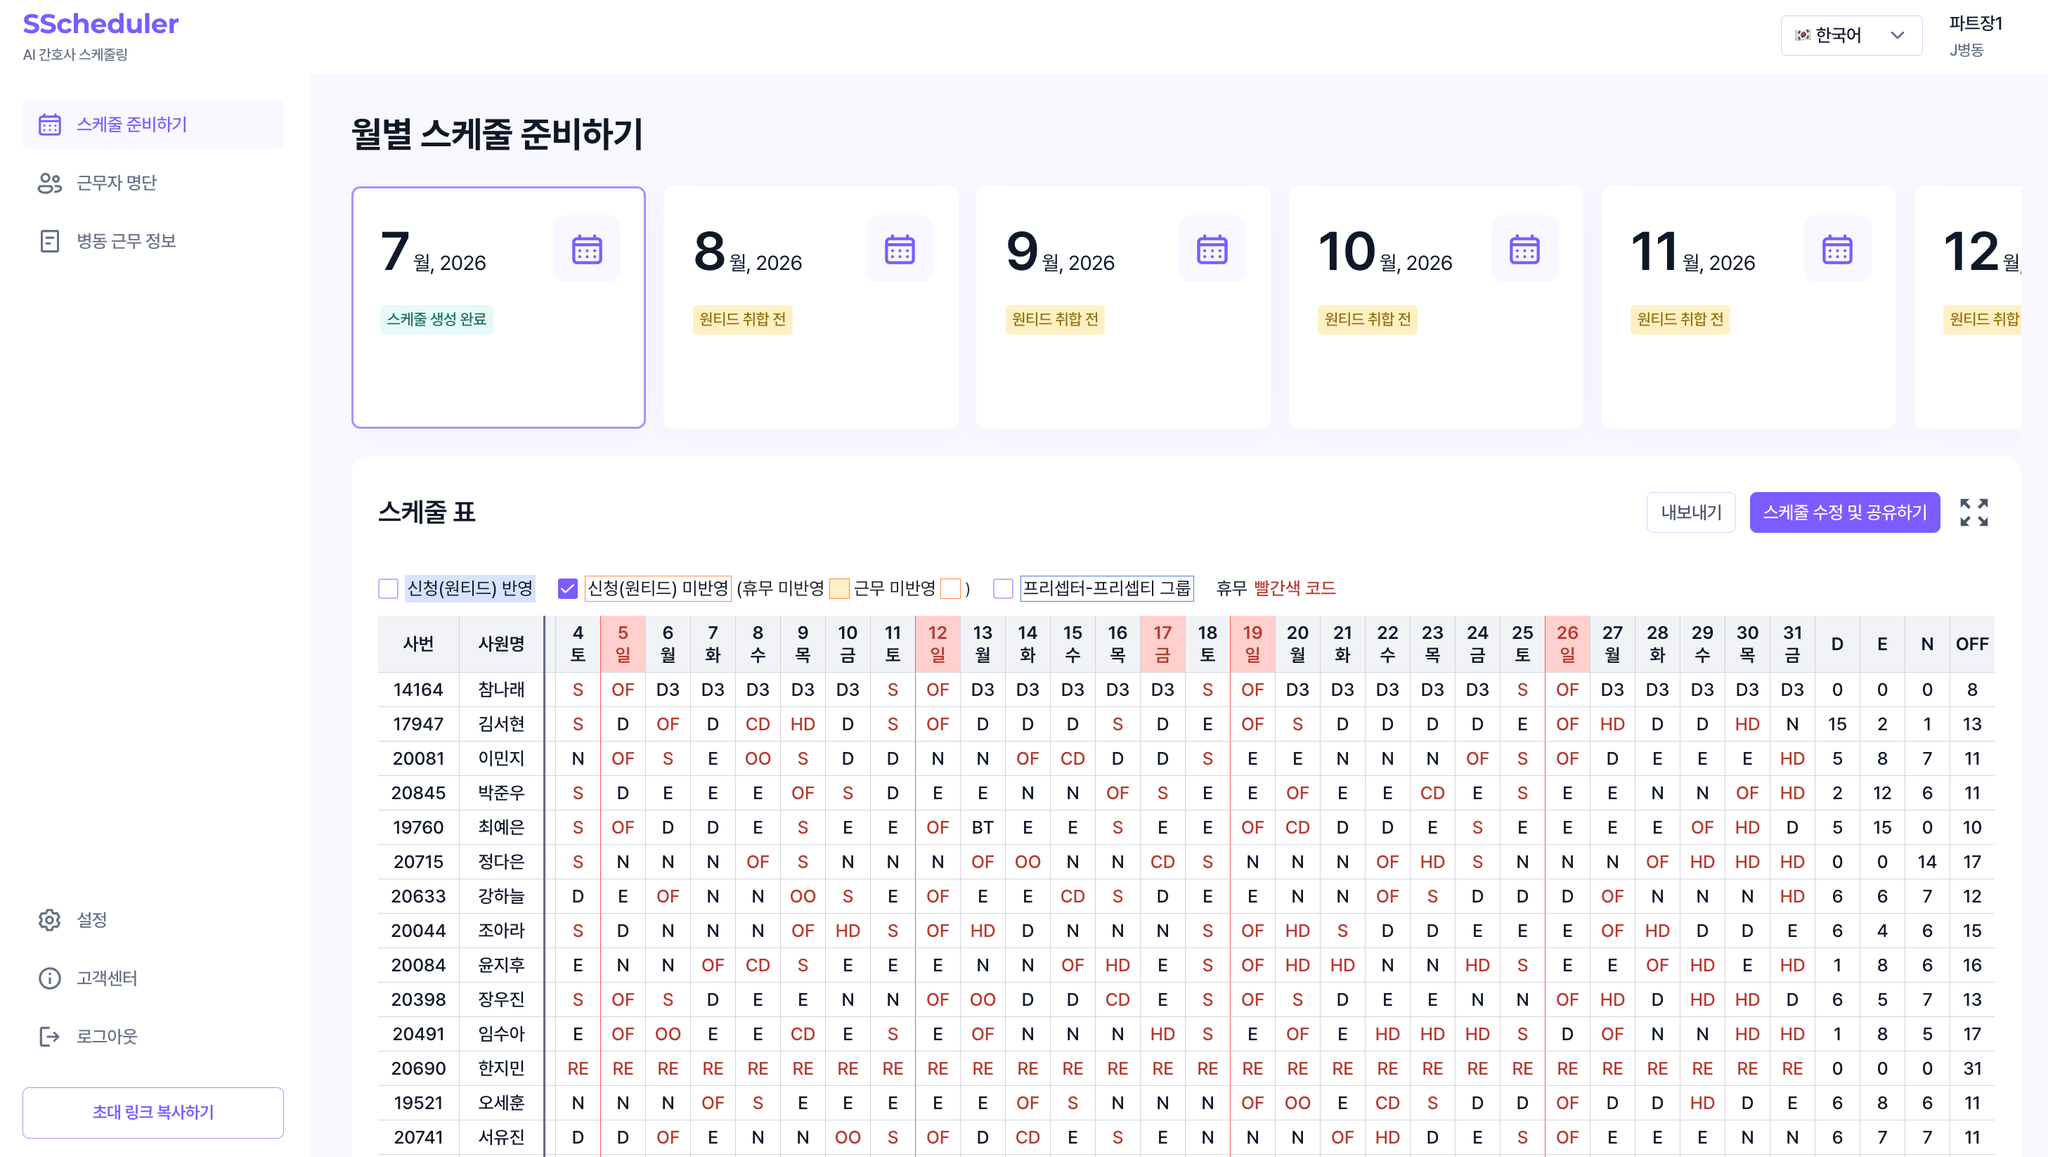Click the calendar icon on October 2026 card
Viewport: 2048px width, 1157px height.
[1525, 249]
